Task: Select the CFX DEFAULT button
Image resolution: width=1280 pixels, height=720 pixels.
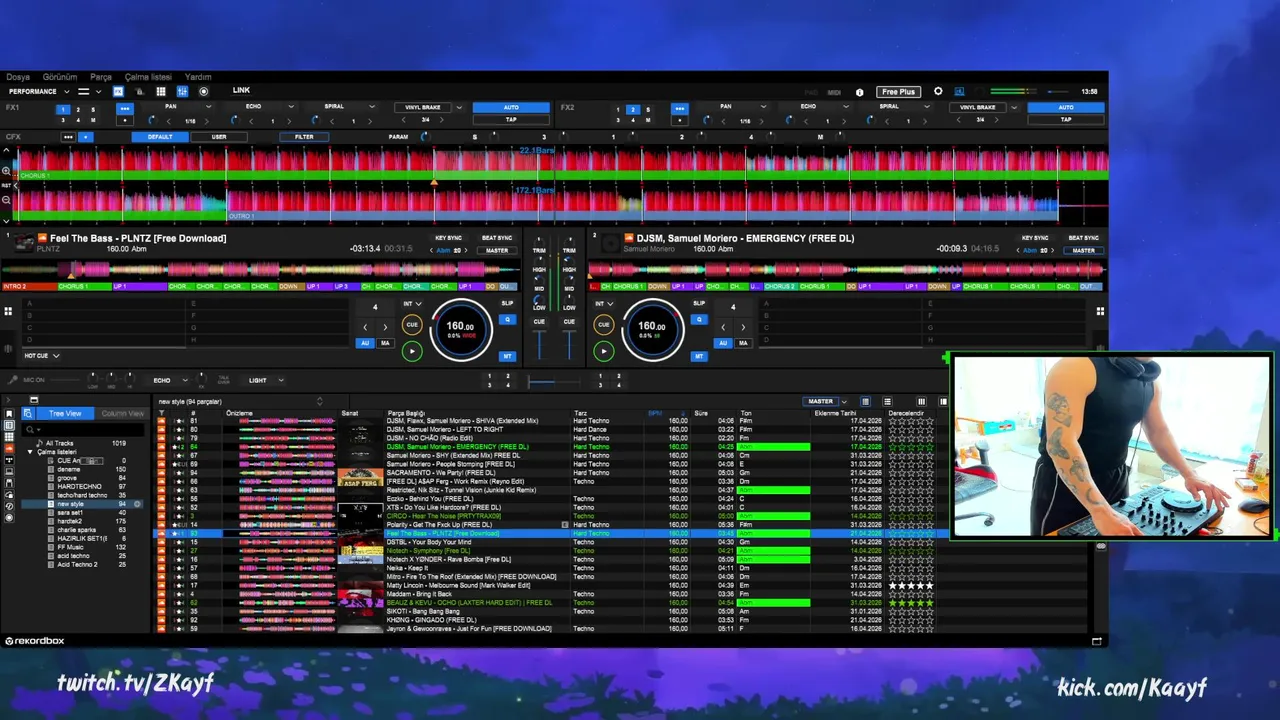Action: point(160,137)
